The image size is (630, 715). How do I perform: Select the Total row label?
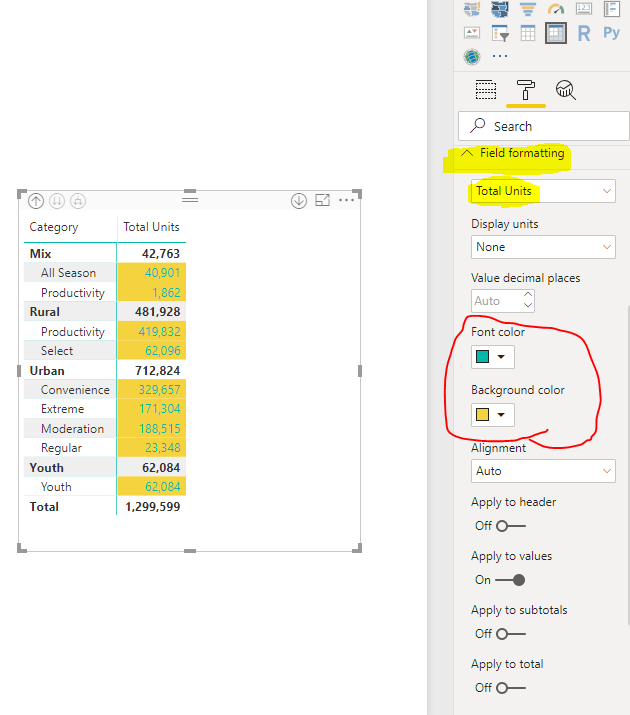click(44, 507)
